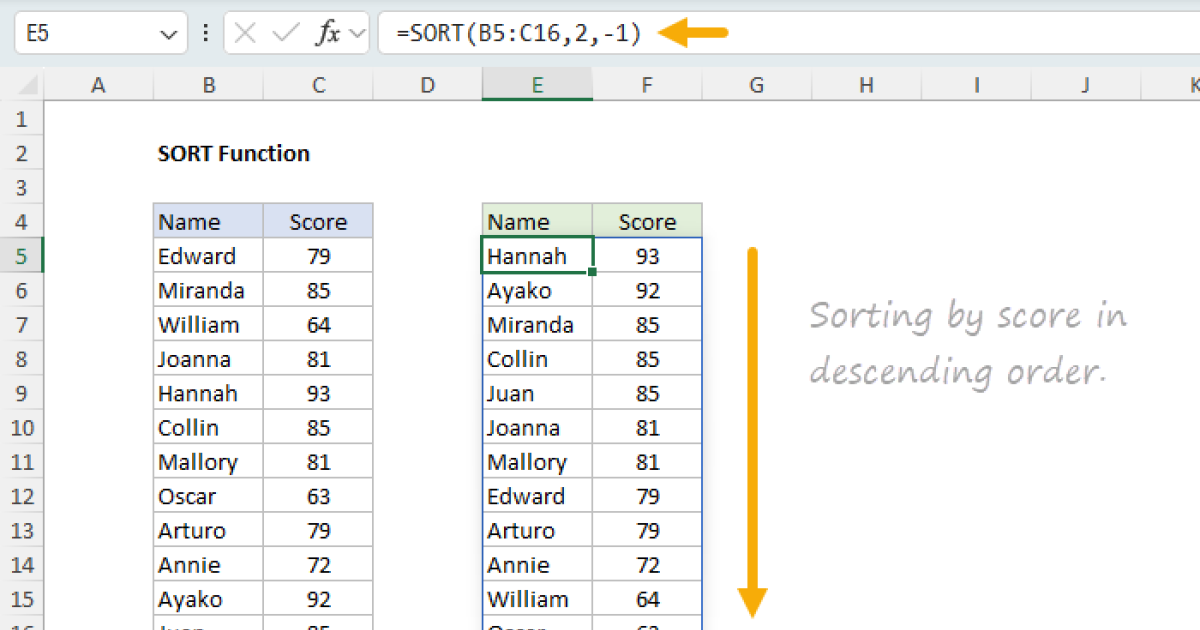The width and height of the screenshot is (1200, 630).
Task: Select column E header
Action: click(x=537, y=86)
